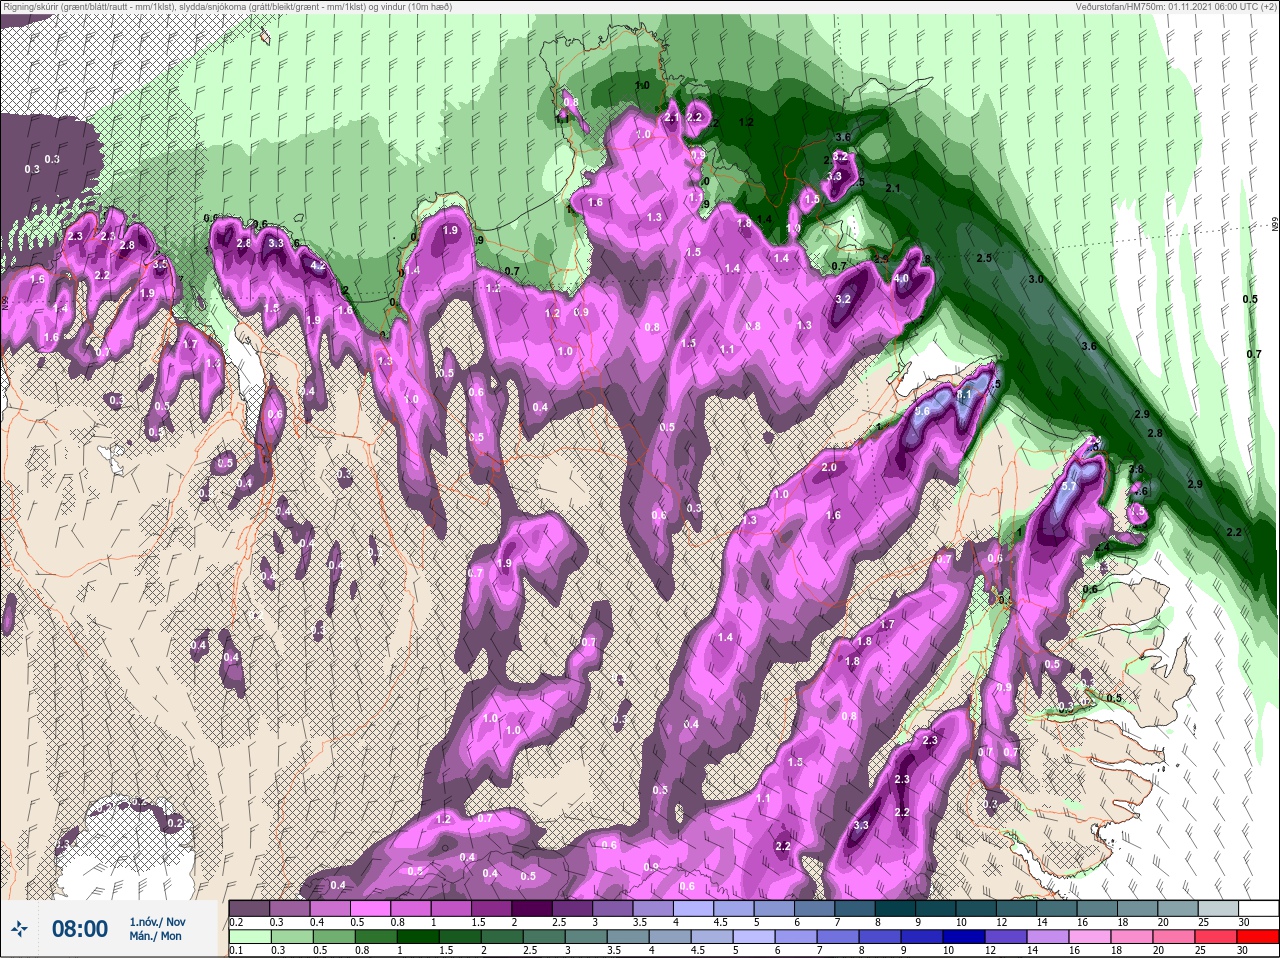Select the palest green 0.1 swatch in lower legend
This screenshot has height=958, width=1280.
(x=250, y=938)
